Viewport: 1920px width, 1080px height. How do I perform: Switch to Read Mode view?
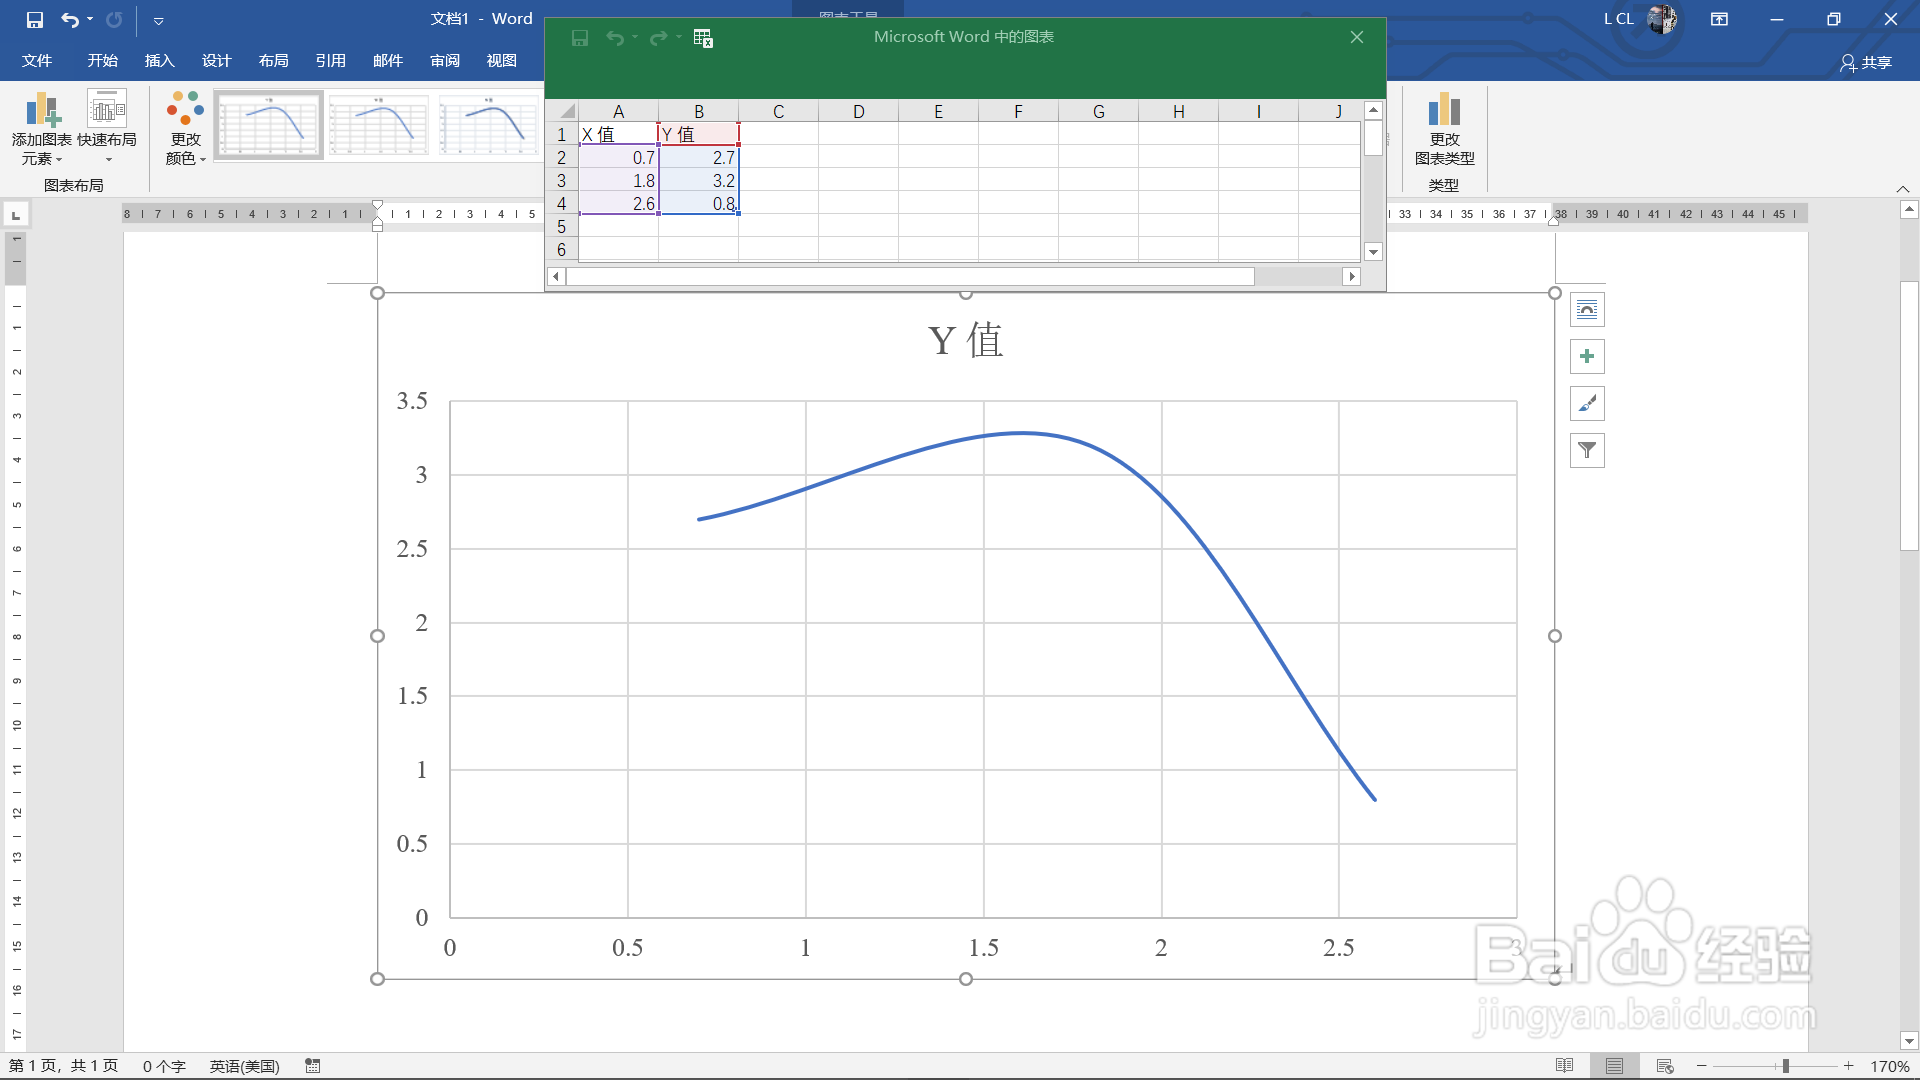coord(1565,1066)
